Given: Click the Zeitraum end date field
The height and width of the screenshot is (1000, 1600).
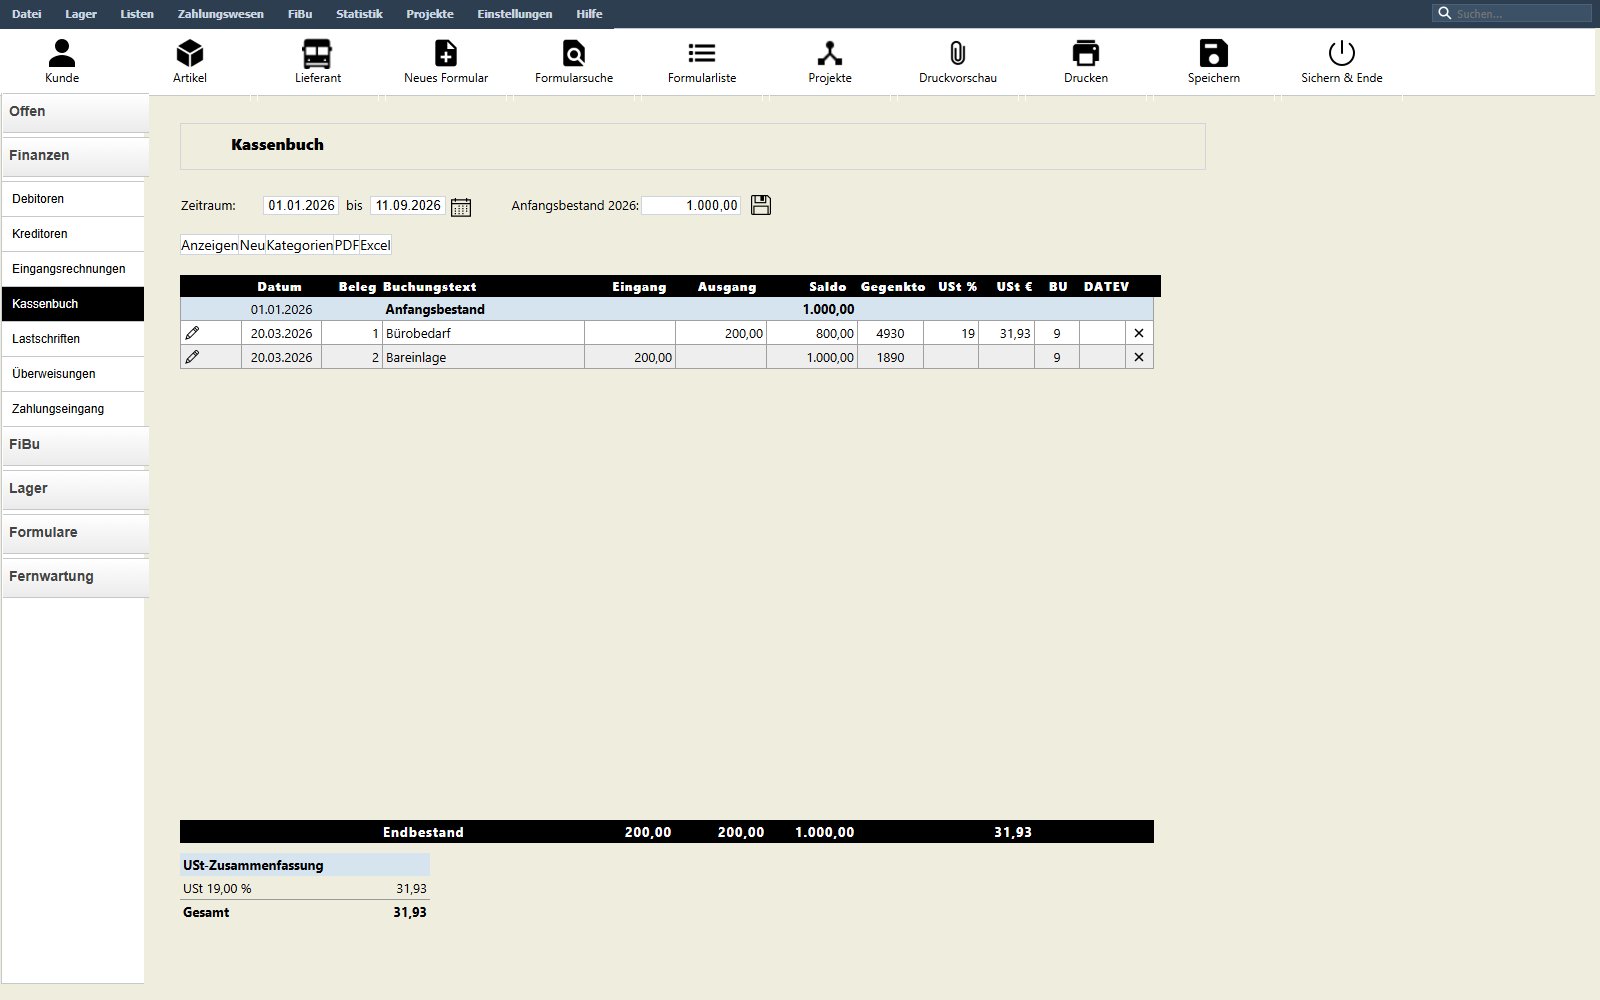Looking at the screenshot, I should point(408,205).
